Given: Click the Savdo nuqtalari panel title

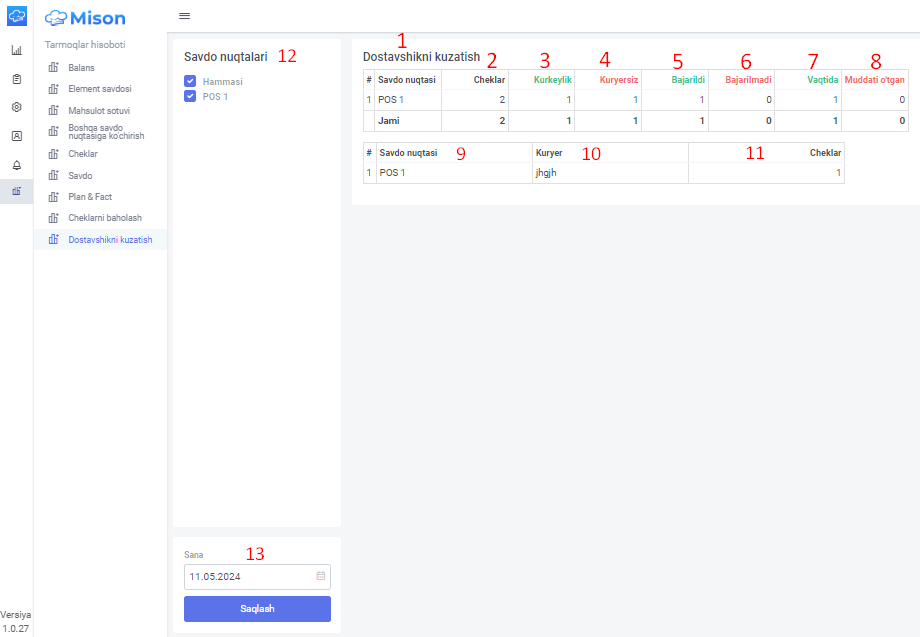Looking at the screenshot, I should (225, 57).
